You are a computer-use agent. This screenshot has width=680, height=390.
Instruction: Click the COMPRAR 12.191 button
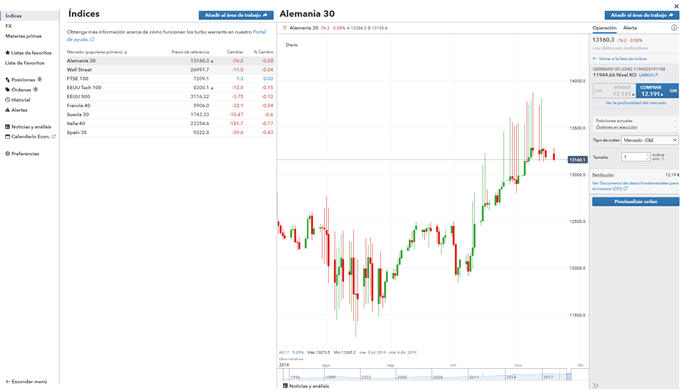coord(657,91)
